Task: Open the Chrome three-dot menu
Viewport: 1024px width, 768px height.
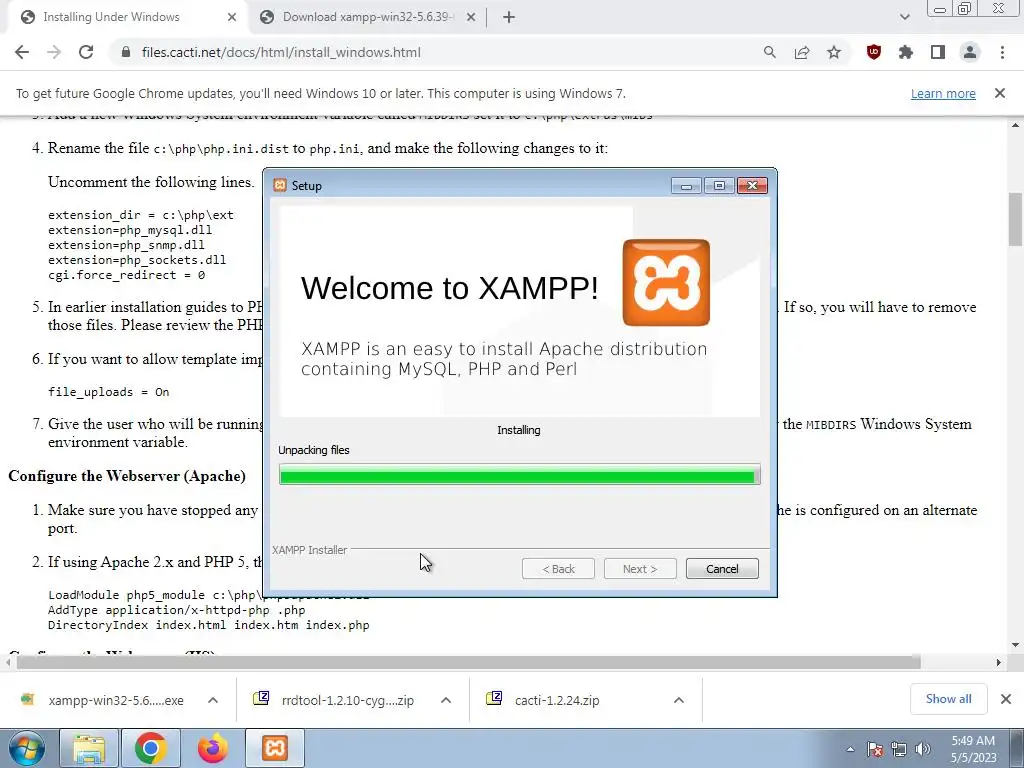Action: click(1002, 52)
